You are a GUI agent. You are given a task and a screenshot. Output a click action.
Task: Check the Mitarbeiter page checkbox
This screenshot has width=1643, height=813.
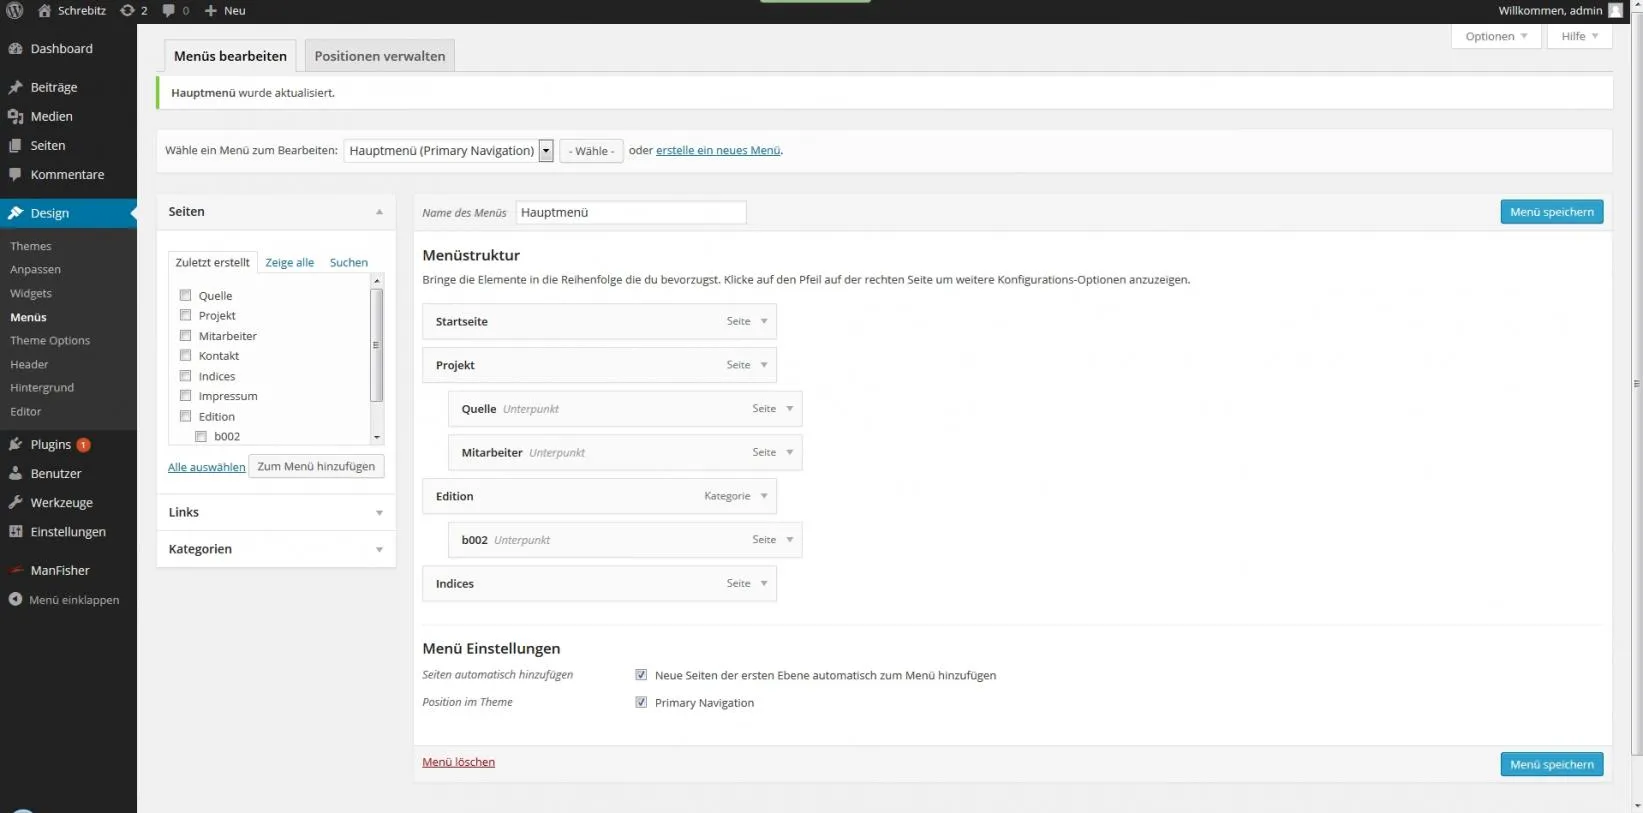click(185, 335)
